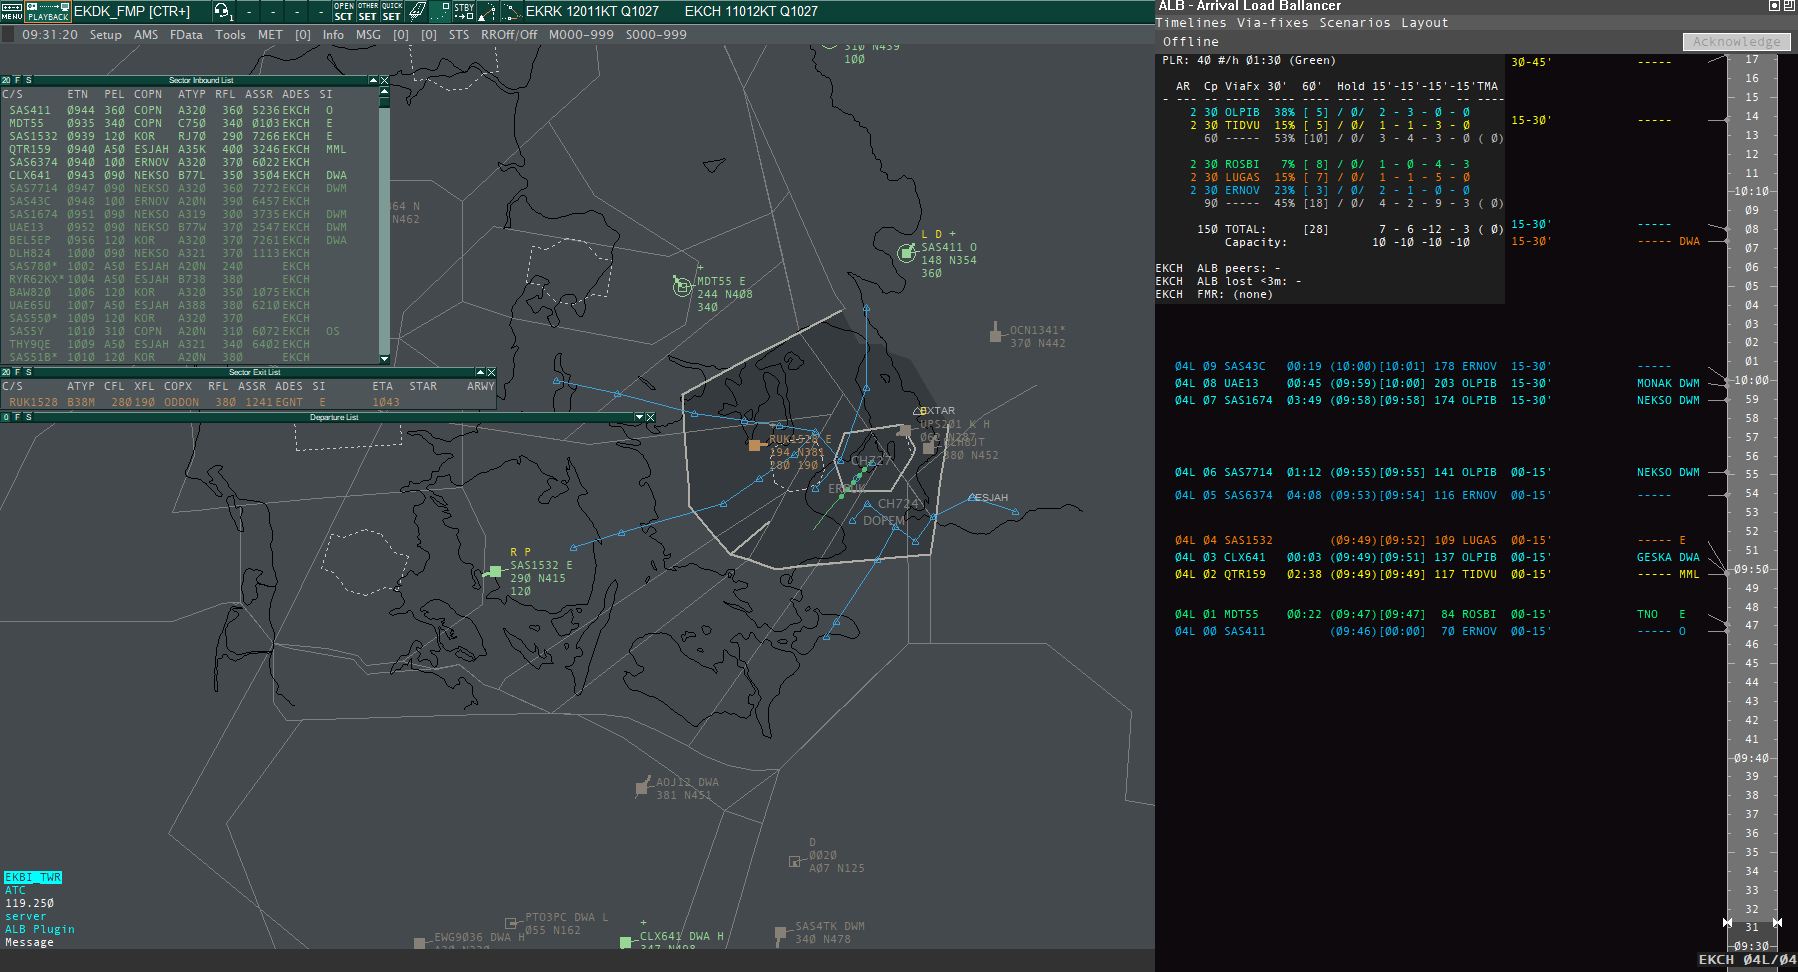This screenshot has height=972, width=1798.
Task: Click the PLAYBACK mode icon
Action: (x=48, y=11)
